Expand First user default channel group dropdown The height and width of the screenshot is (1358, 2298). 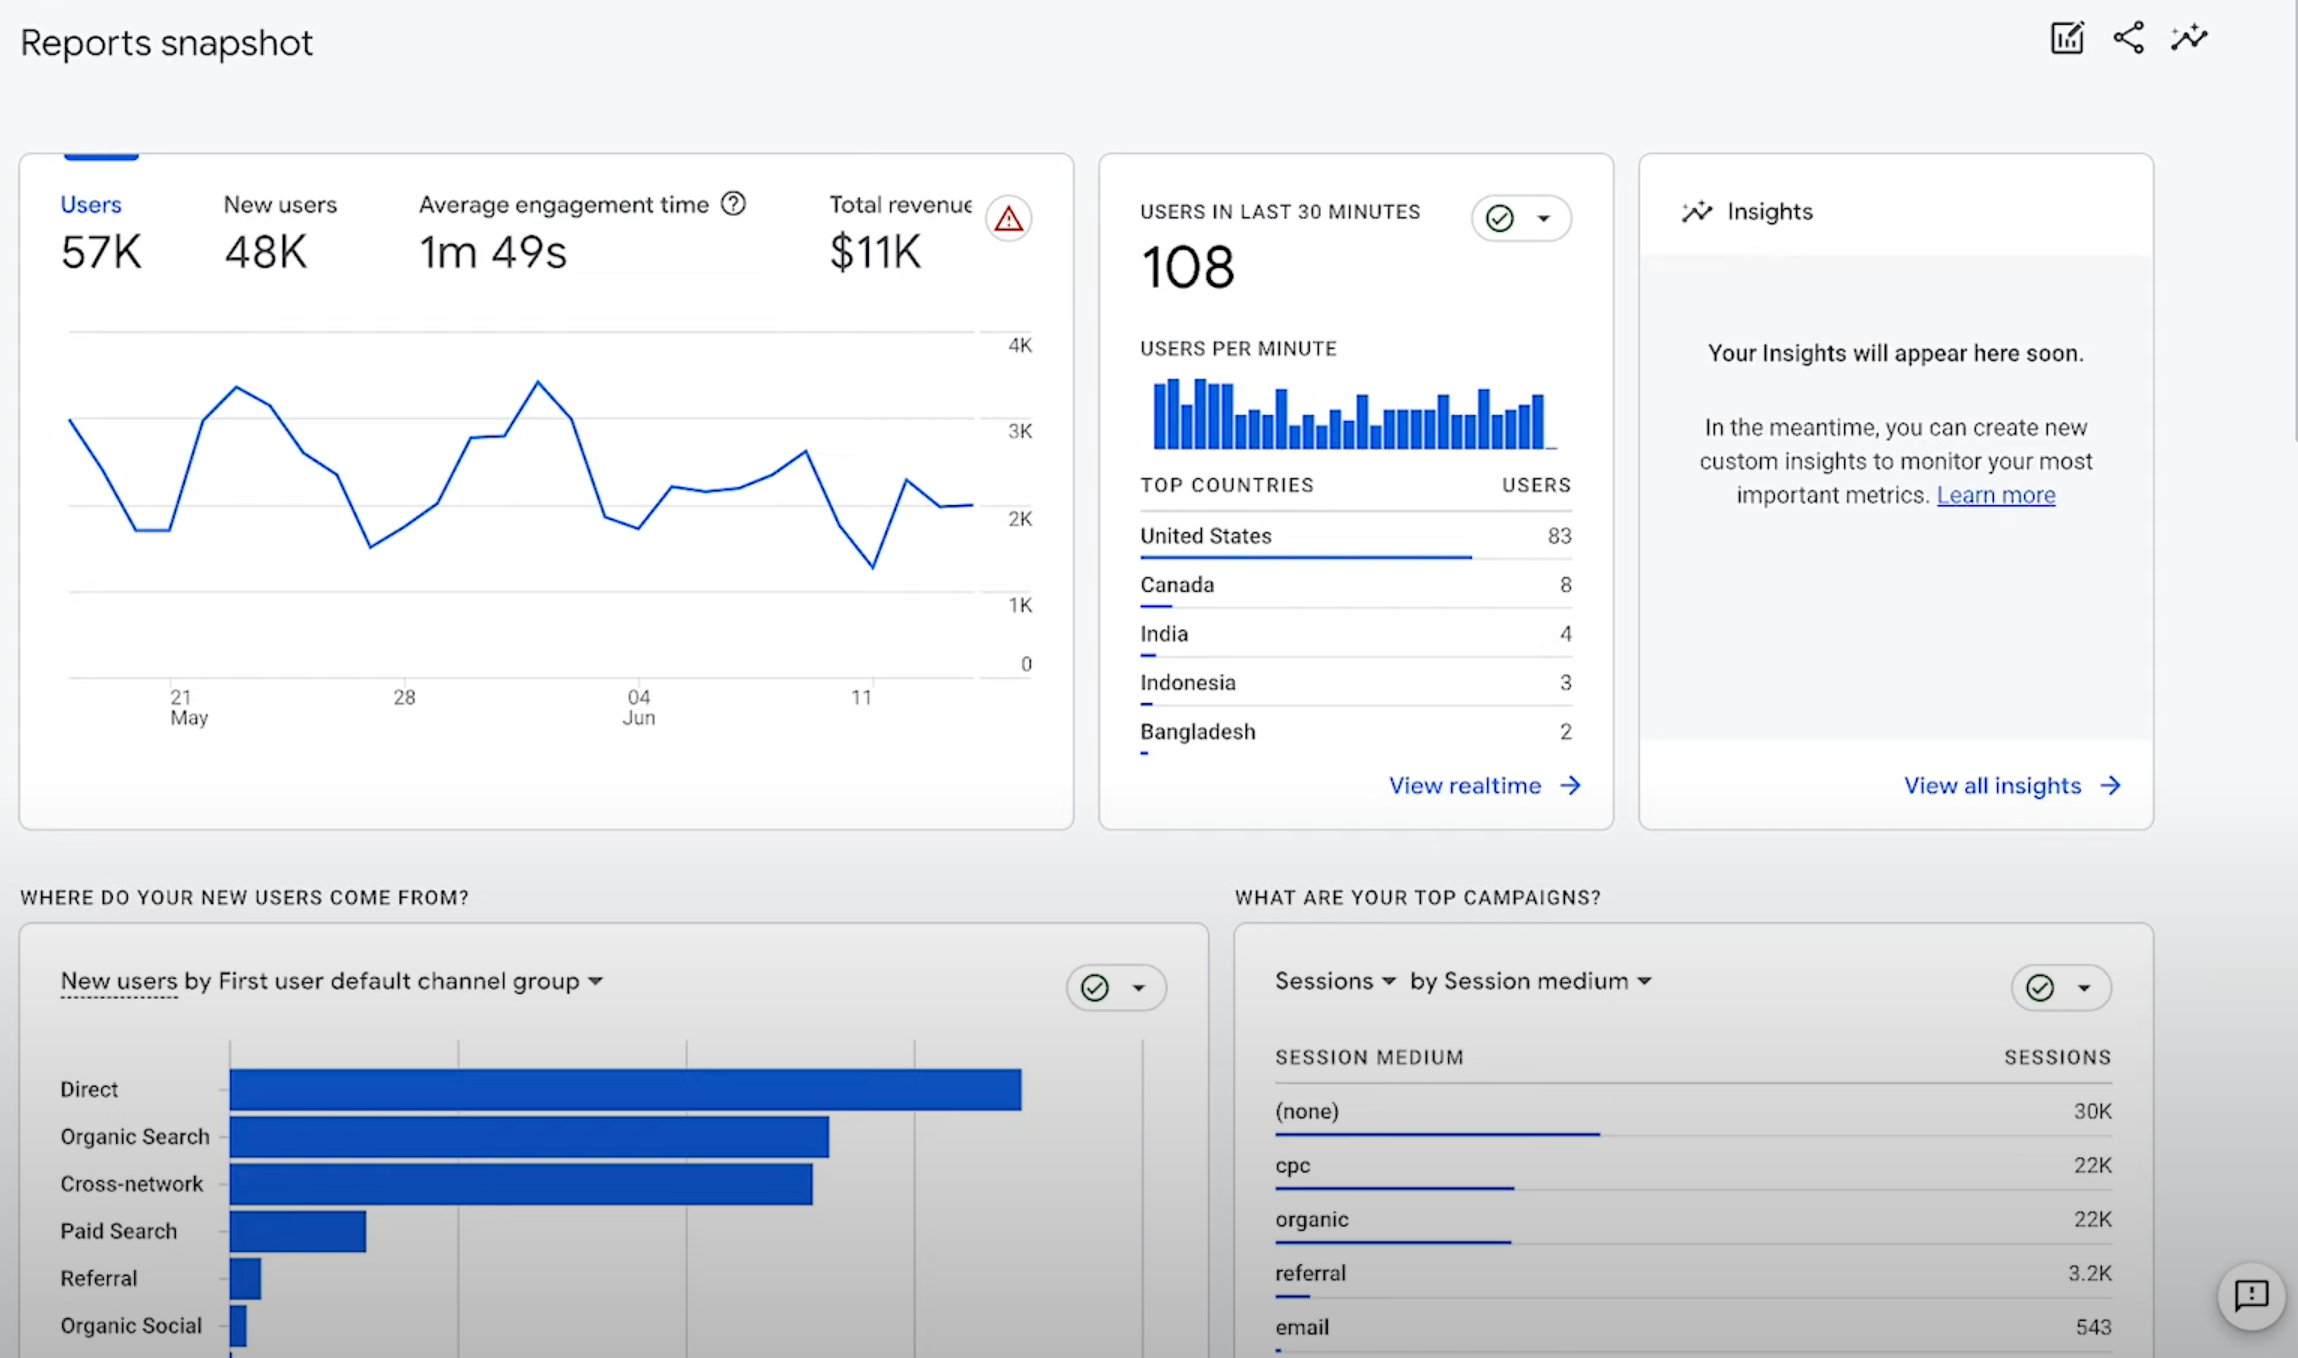tap(596, 981)
